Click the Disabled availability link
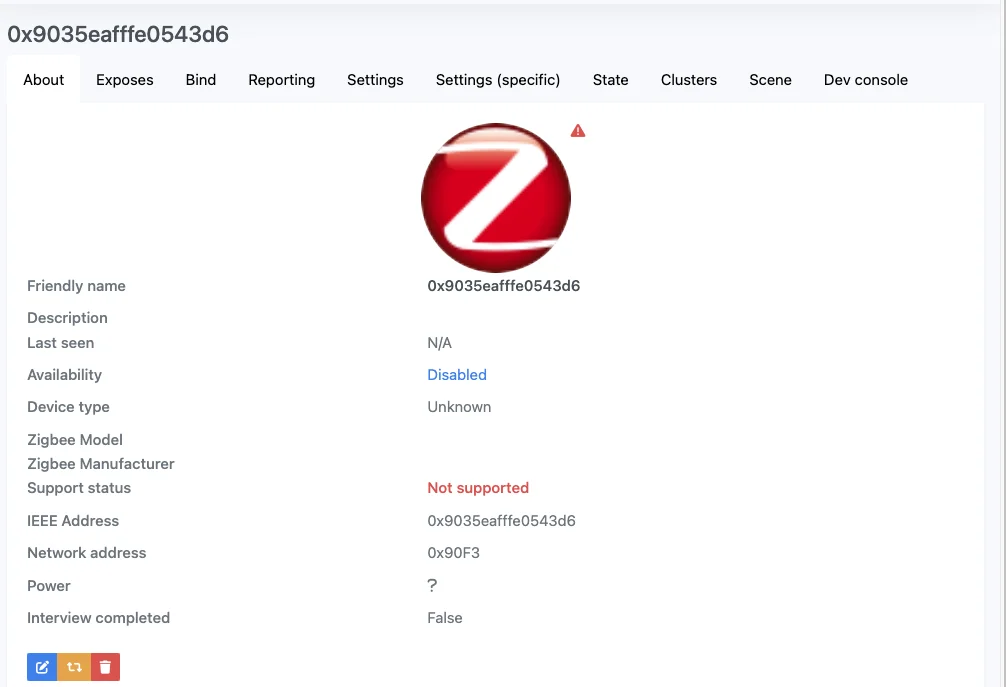Viewport: 1006px width, 687px height. coord(457,375)
